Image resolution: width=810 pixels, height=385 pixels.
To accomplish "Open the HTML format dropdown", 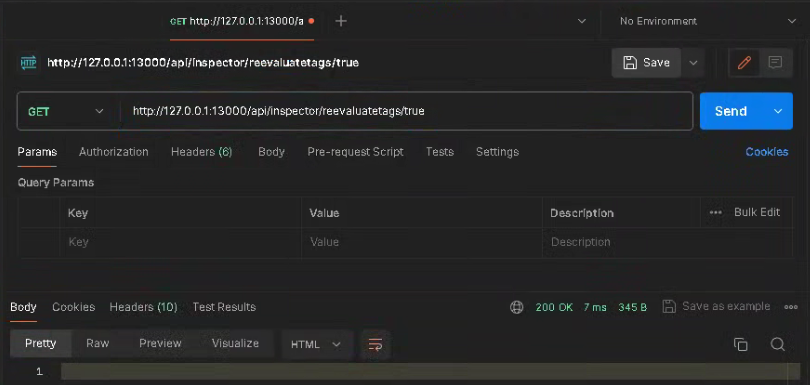I will (317, 344).
